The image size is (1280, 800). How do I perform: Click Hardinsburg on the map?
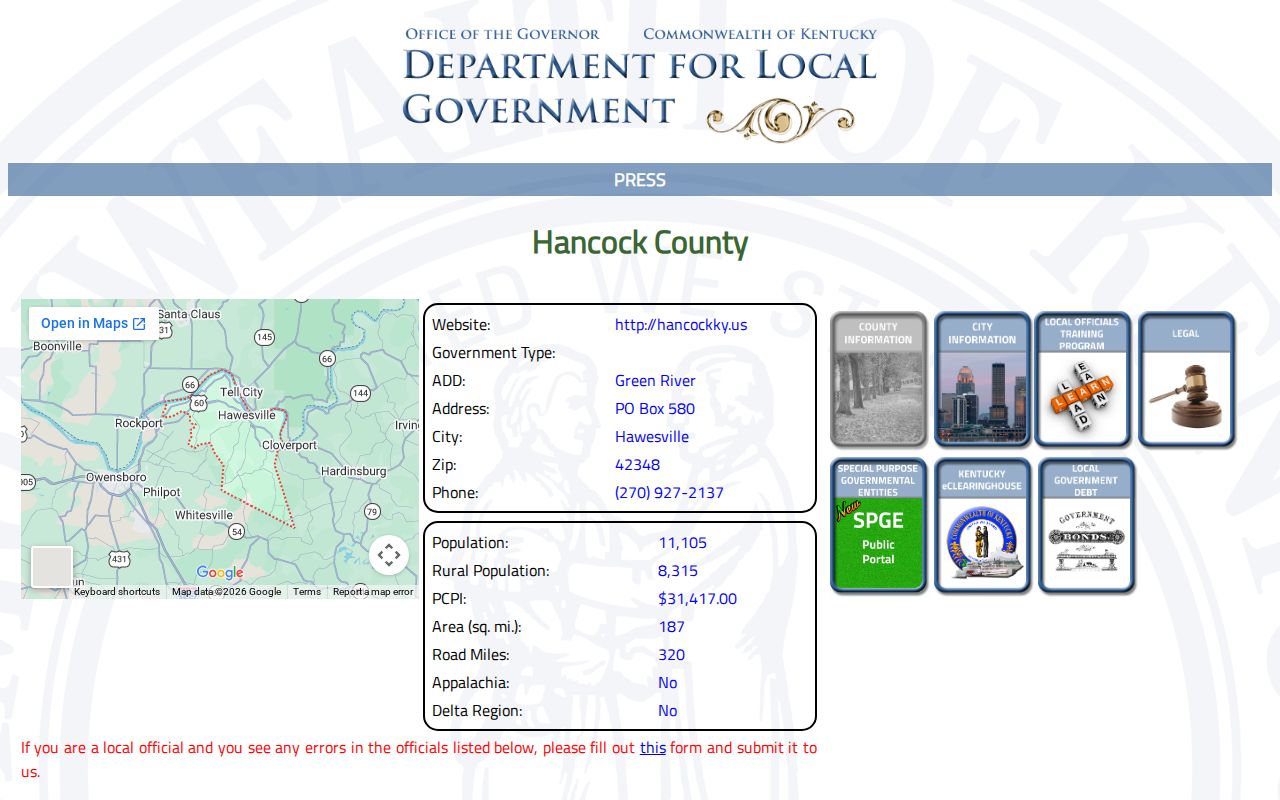353,471
